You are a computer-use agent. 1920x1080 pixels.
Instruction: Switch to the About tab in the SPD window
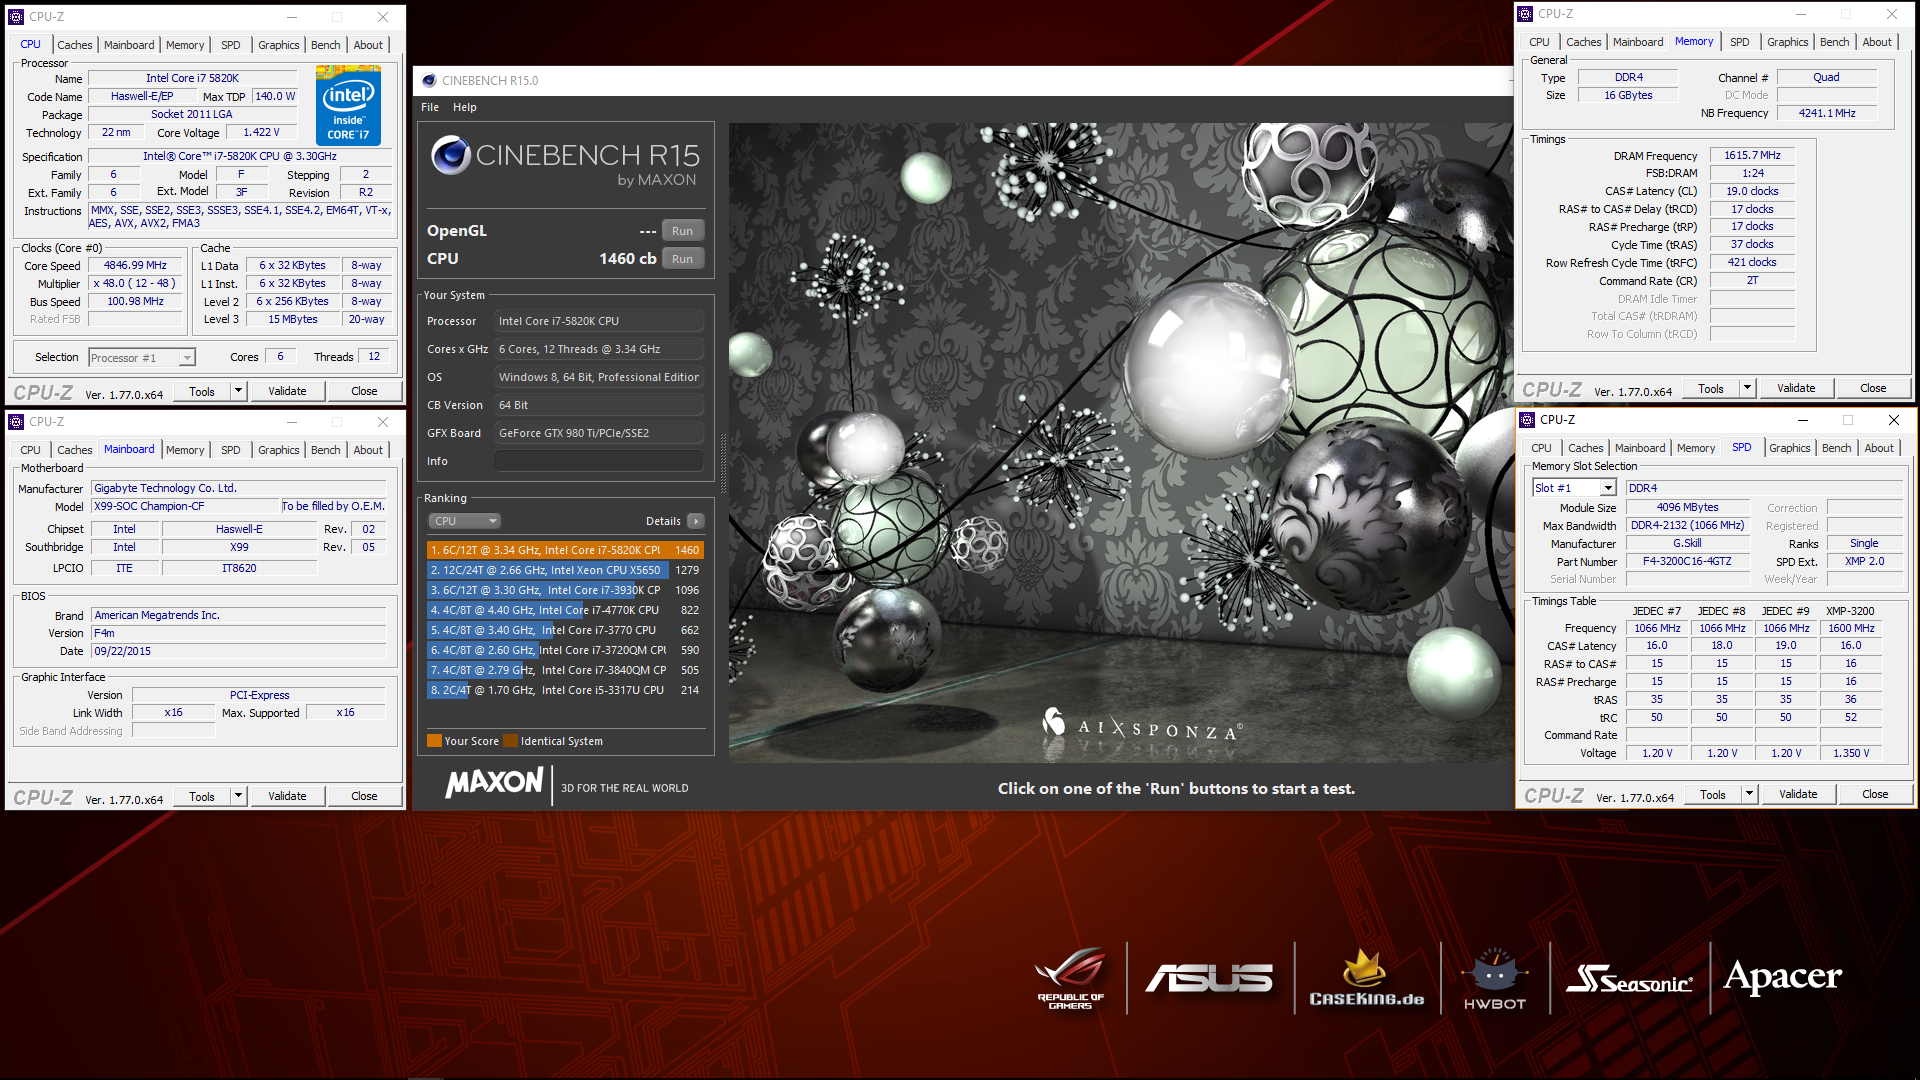coord(1878,448)
